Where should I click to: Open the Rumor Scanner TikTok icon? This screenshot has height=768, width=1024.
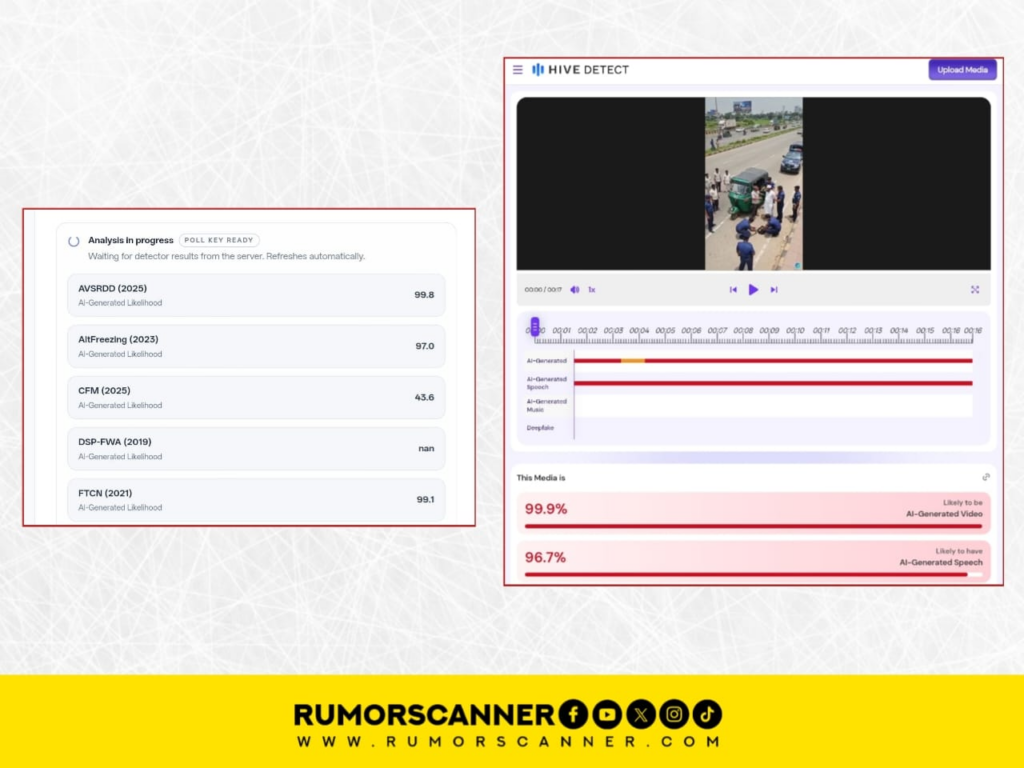pos(707,714)
